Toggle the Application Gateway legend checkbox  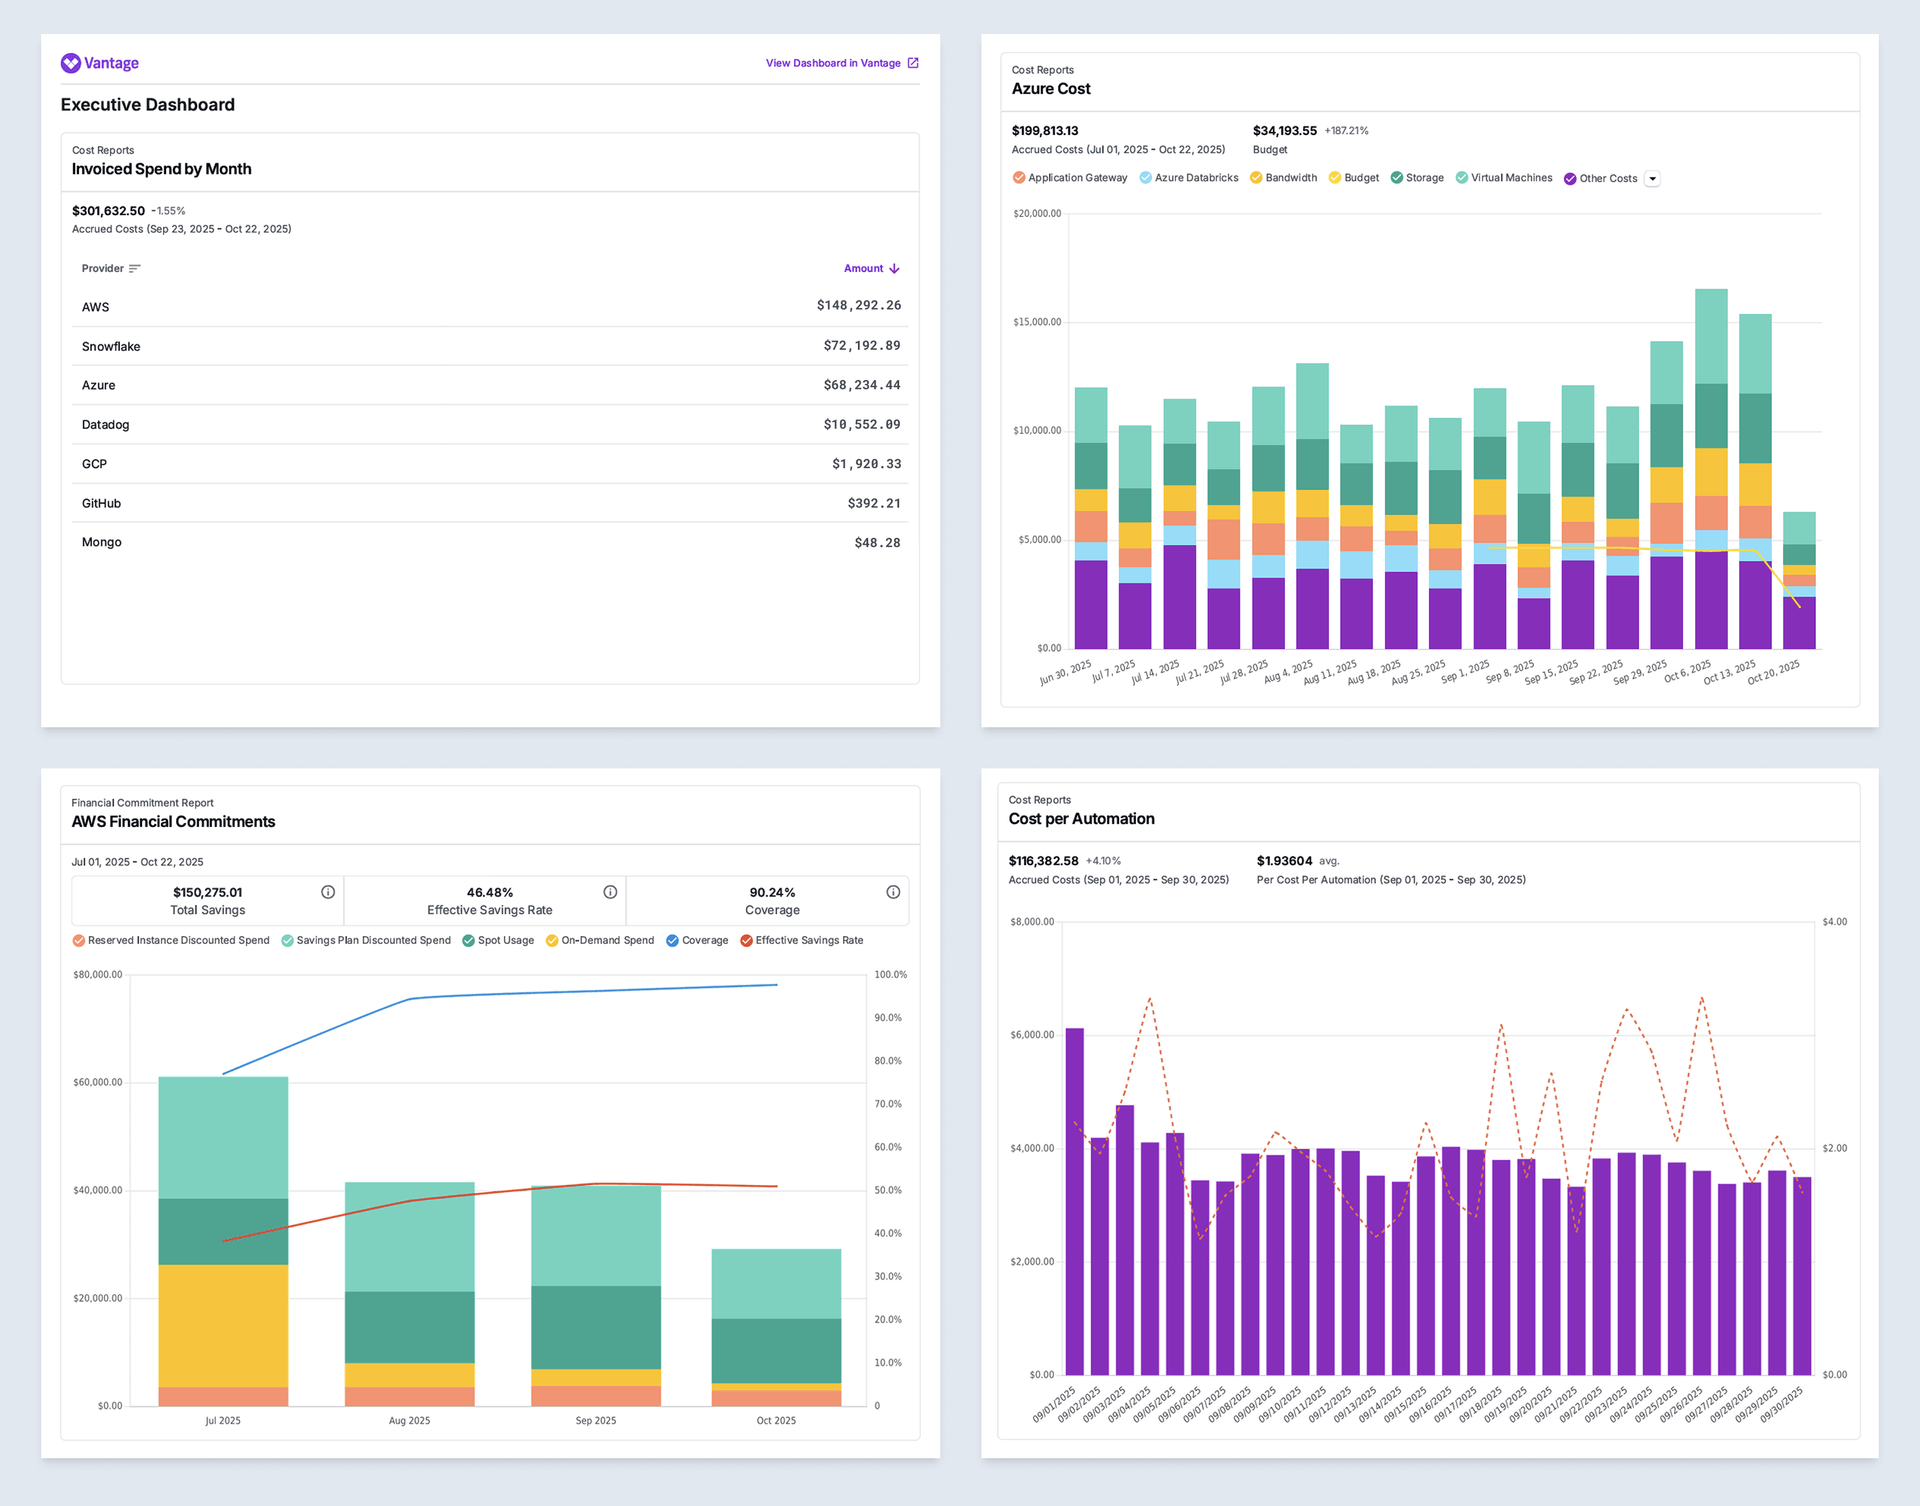(x=1019, y=178)
